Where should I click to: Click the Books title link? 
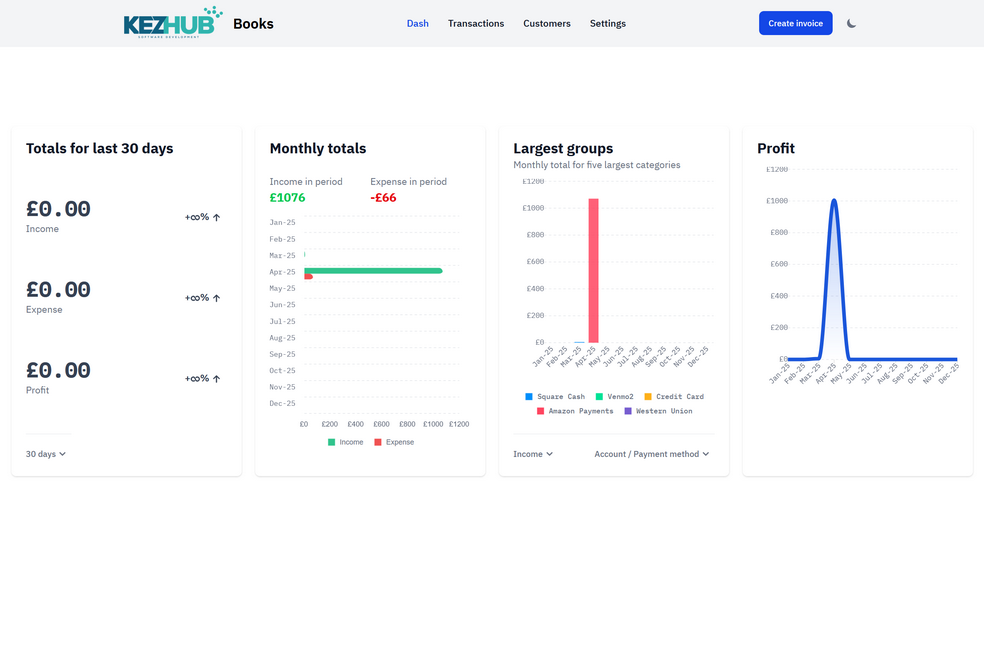(253, 24)
